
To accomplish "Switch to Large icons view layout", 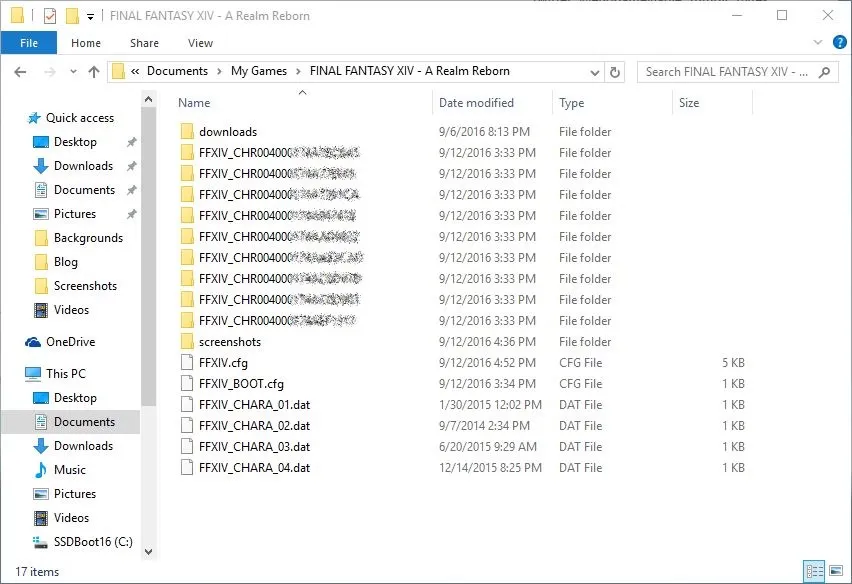I will pyautogui.click(x=836, y=572).
